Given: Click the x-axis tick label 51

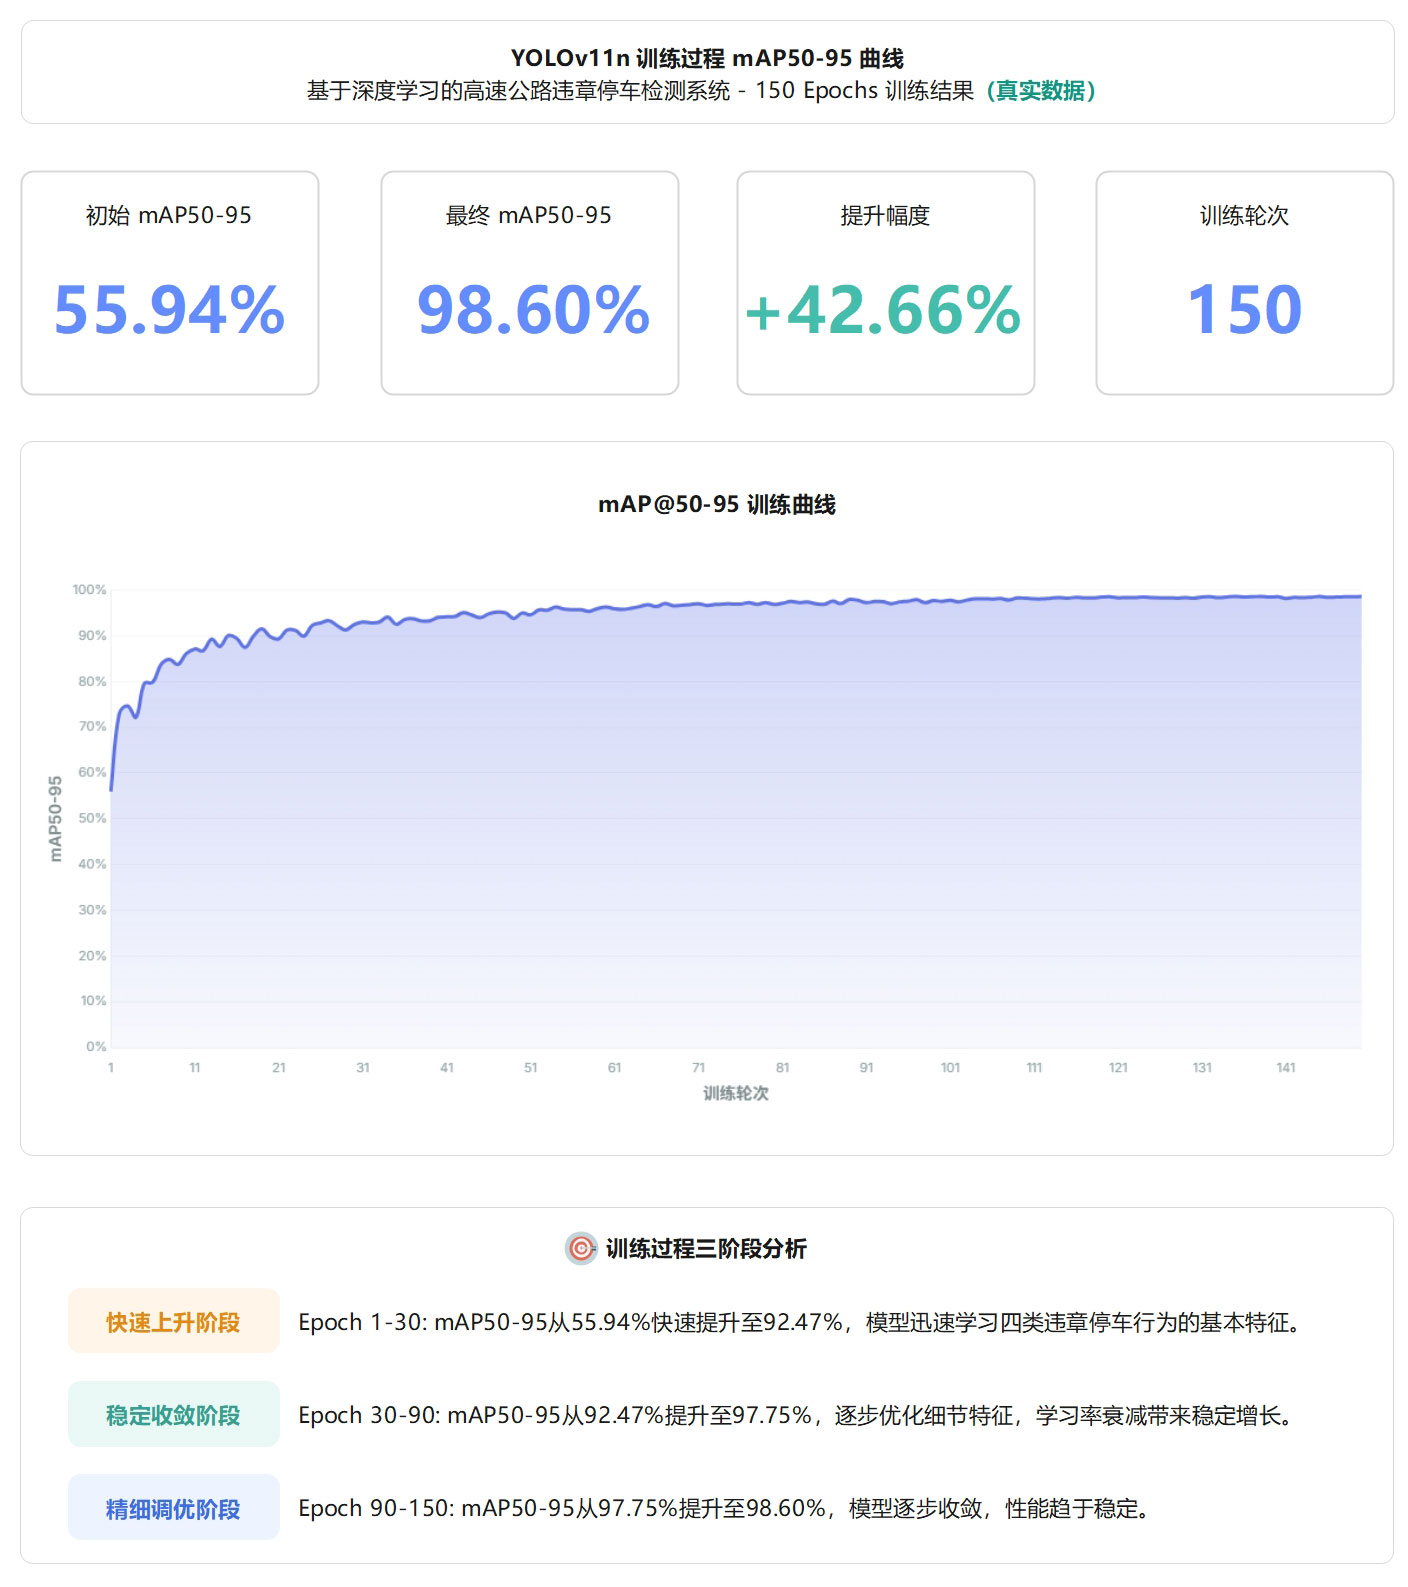Looking at the screenshot, I should coord(531,1068).
